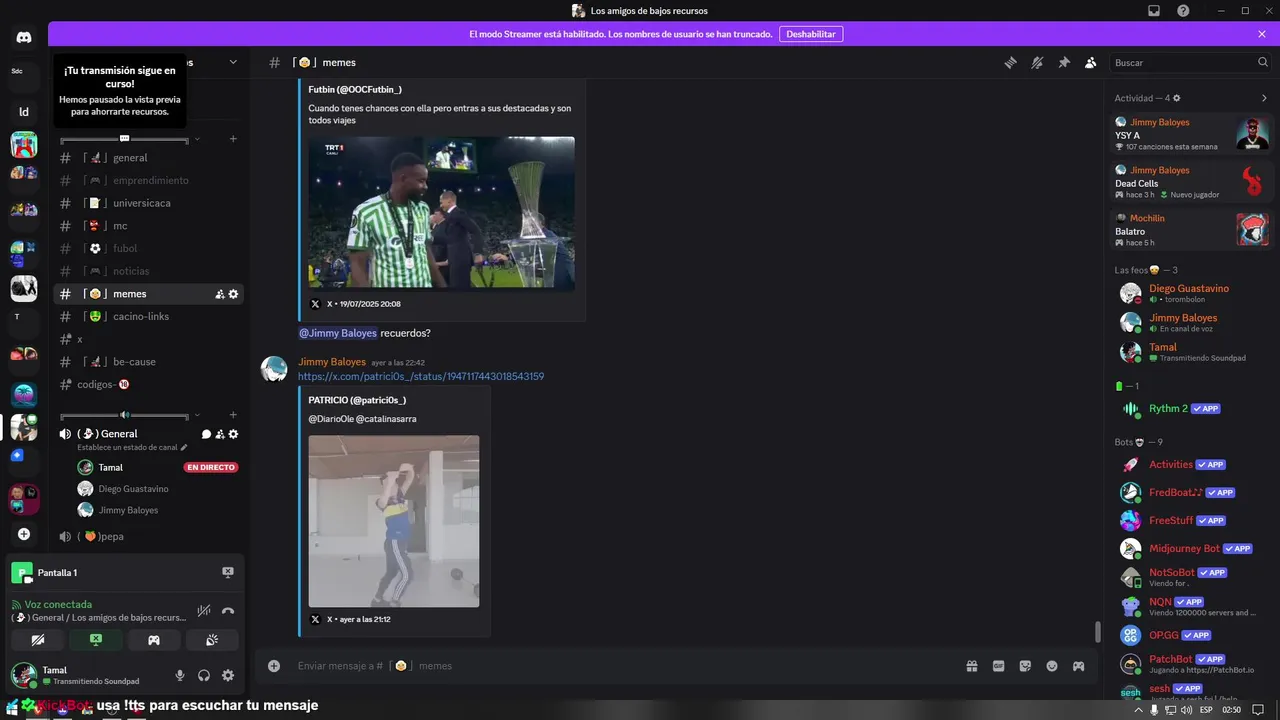Open the Threads icon in channel header
The width and height of the screenshot is (1280, 720).
1011,62
